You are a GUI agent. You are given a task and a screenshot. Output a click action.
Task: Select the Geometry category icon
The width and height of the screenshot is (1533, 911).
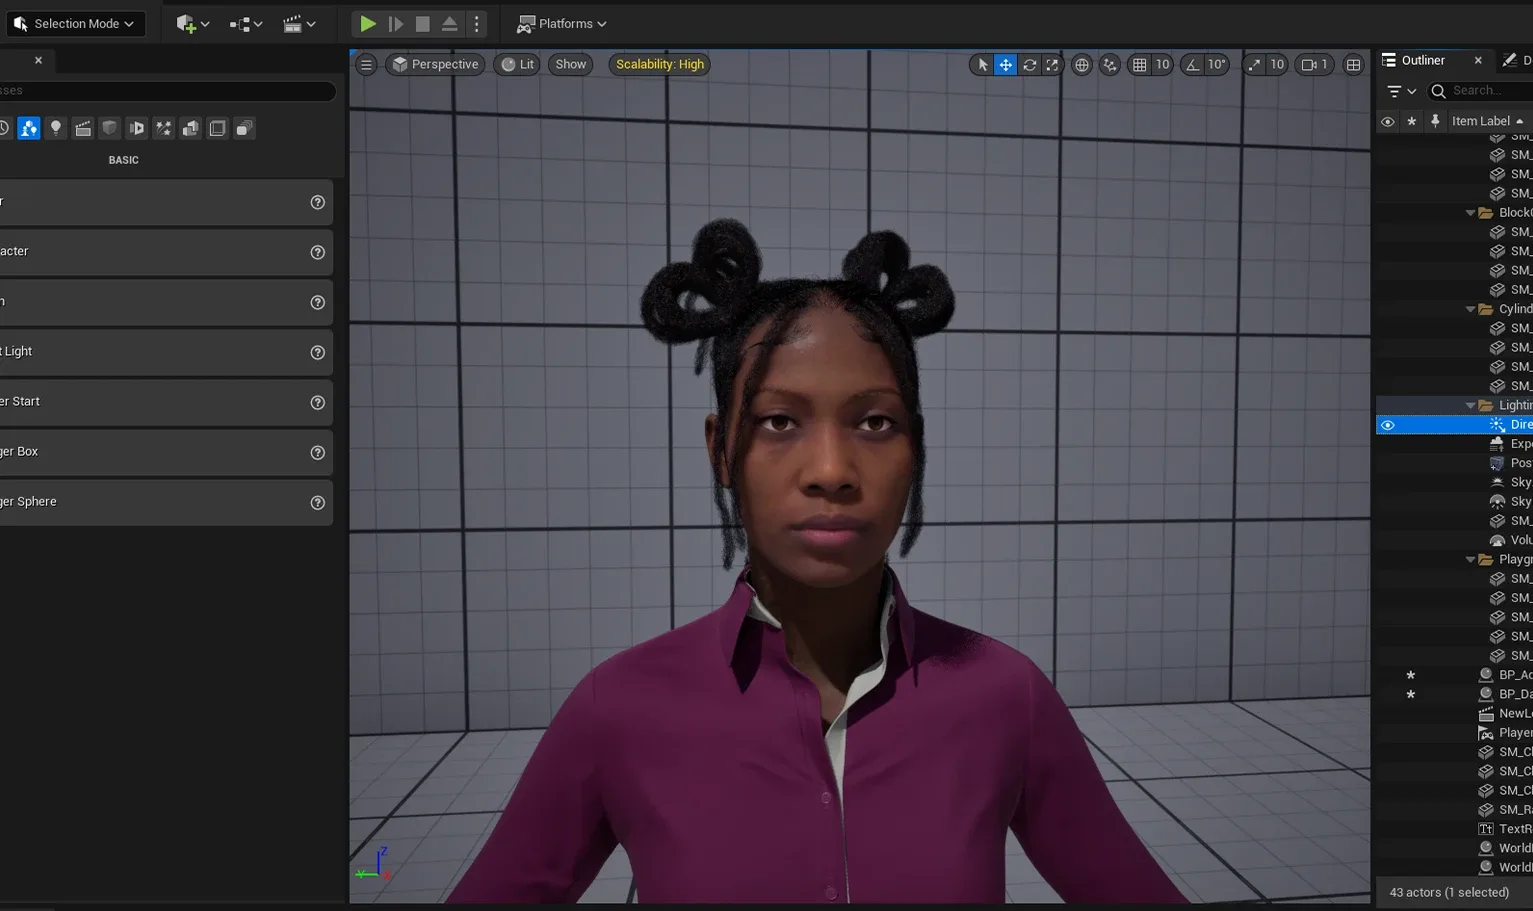(x=190, y=128)
